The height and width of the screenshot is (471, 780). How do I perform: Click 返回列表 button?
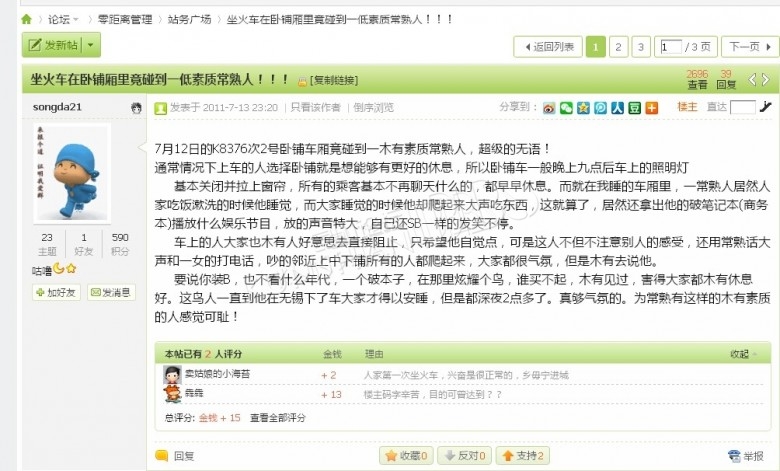pos(548,47)
